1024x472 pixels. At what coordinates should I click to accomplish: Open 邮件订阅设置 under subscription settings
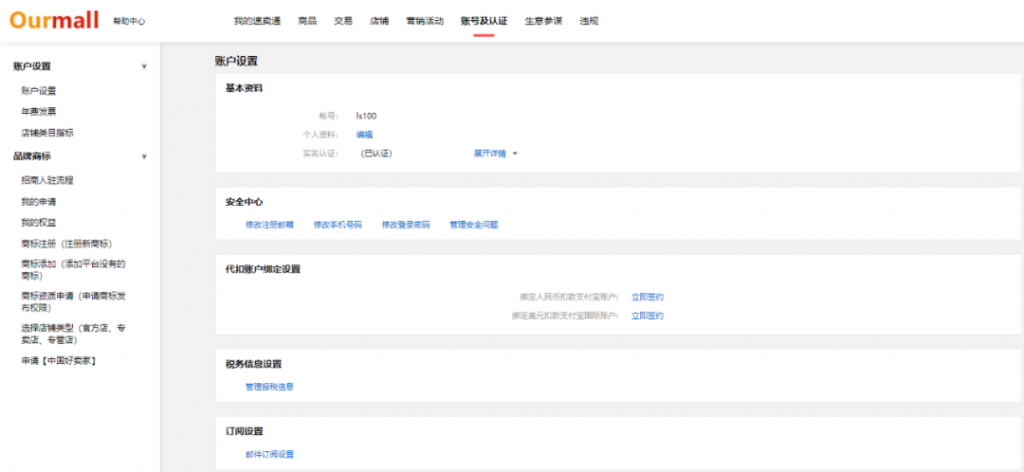pyautogui.click(x=270, y=454)
